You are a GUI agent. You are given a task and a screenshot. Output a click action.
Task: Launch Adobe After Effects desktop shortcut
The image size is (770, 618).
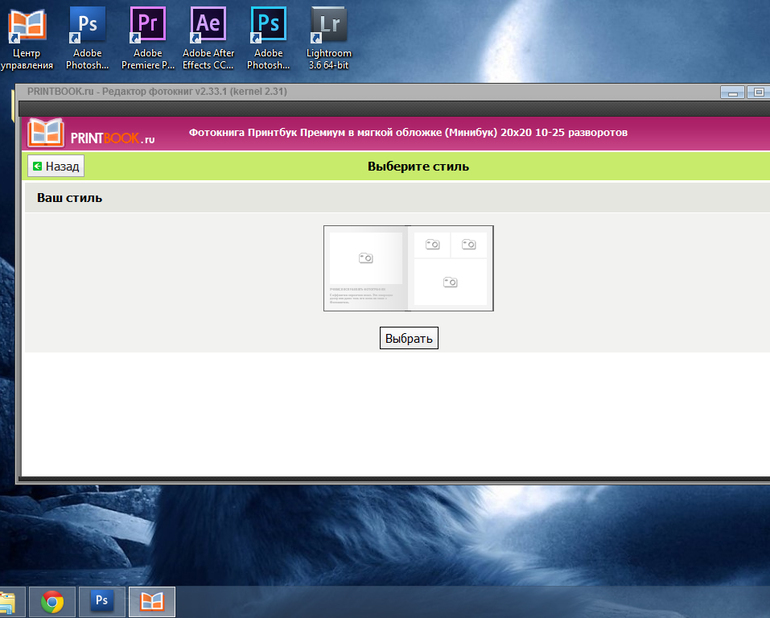(208, 38)
